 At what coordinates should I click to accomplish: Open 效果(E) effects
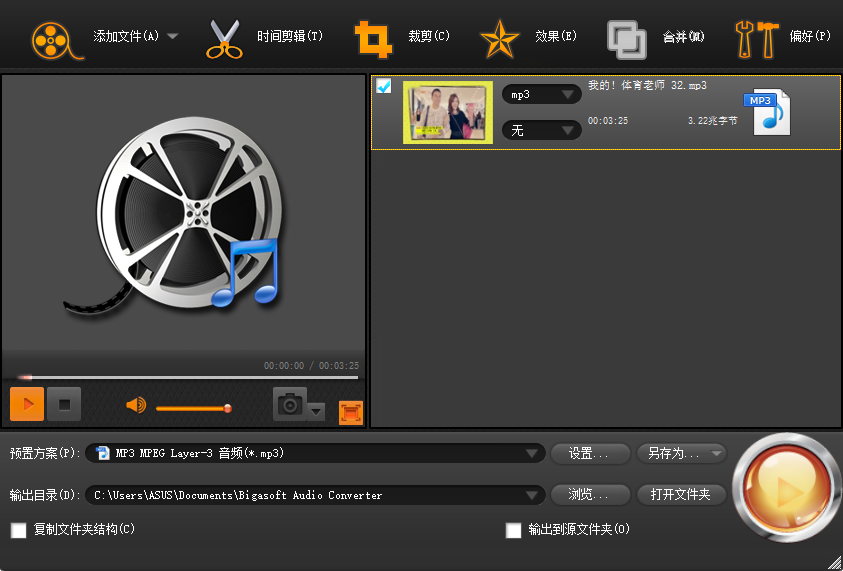pos(556,36)
